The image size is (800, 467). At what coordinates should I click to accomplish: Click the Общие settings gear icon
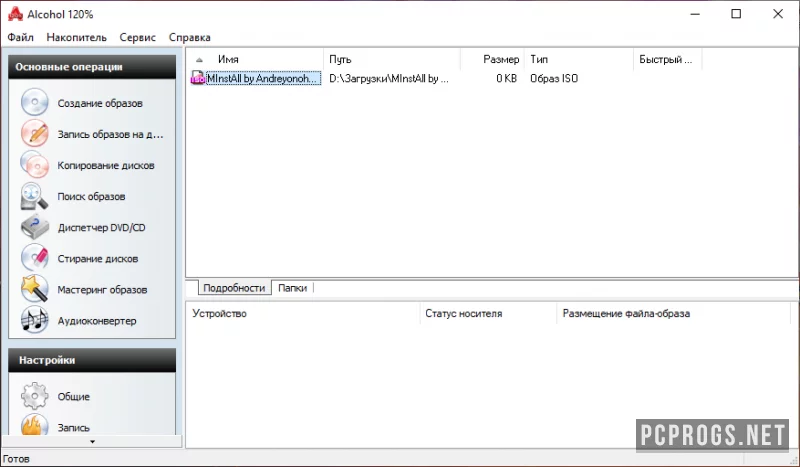tap(34, 396)
